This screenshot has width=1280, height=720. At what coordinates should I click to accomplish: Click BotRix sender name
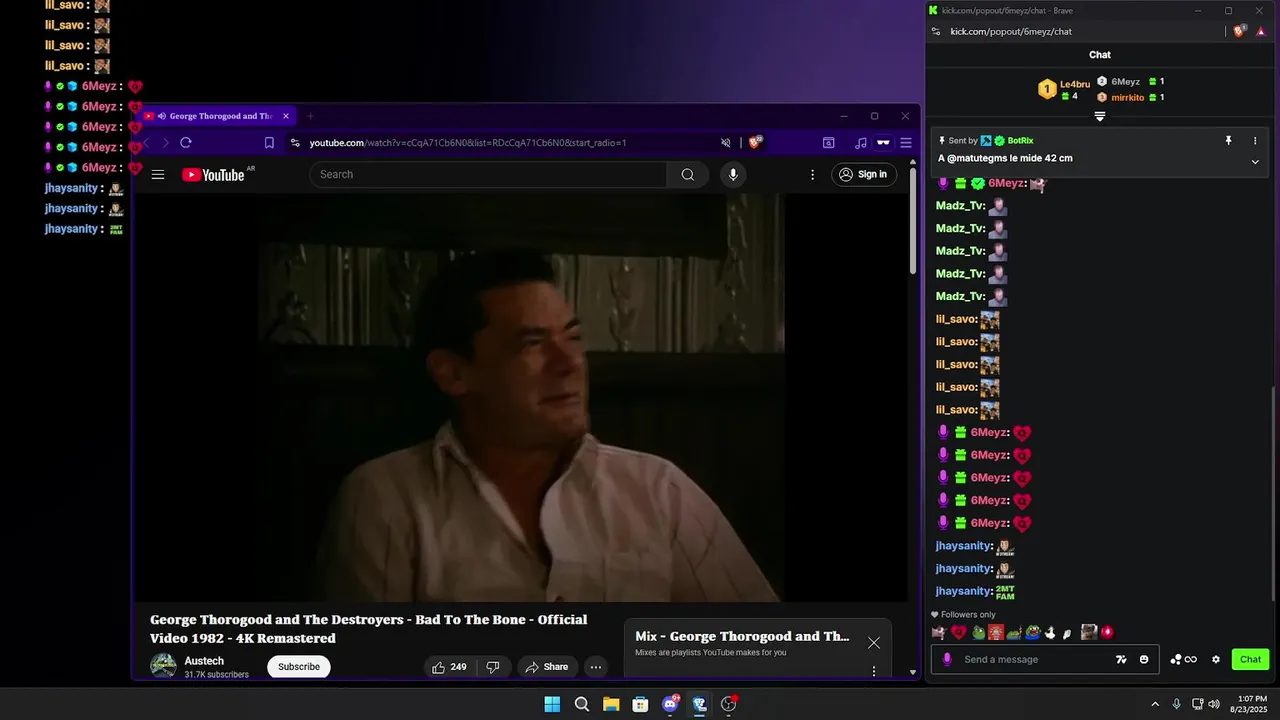(1020, 141)
